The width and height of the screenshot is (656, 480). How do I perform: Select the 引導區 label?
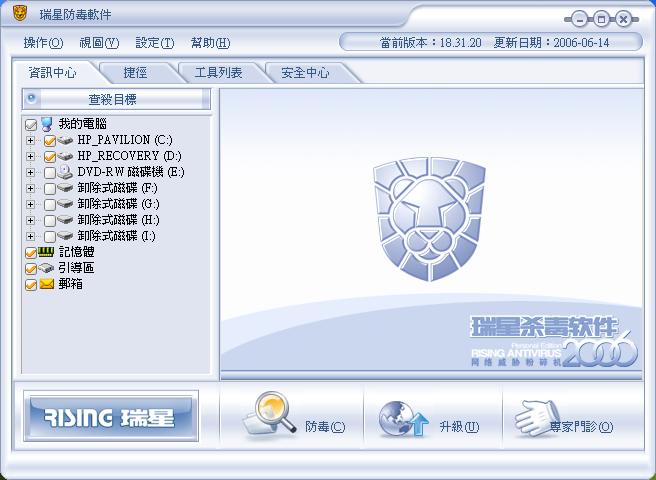[x=77, y=268]
